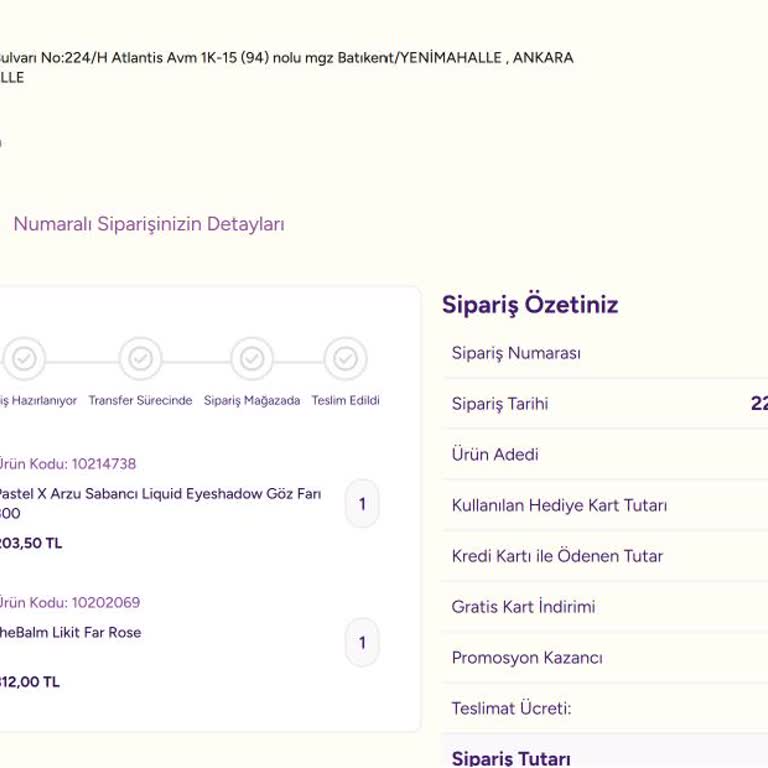Viewport: 768px width, 768px height.
Task: Click 'Kredi Kartı ile Ödenen Tutar' label
Action: click(557, 556)
